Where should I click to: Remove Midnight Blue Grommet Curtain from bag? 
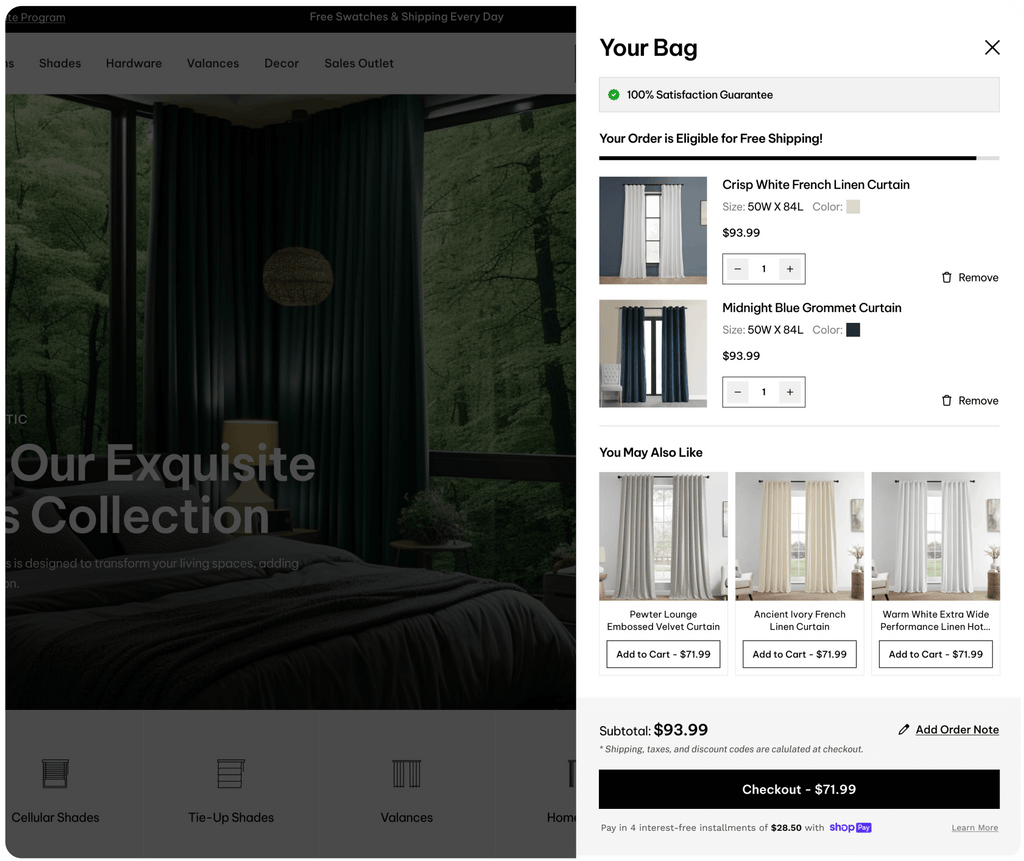(969, 400)
